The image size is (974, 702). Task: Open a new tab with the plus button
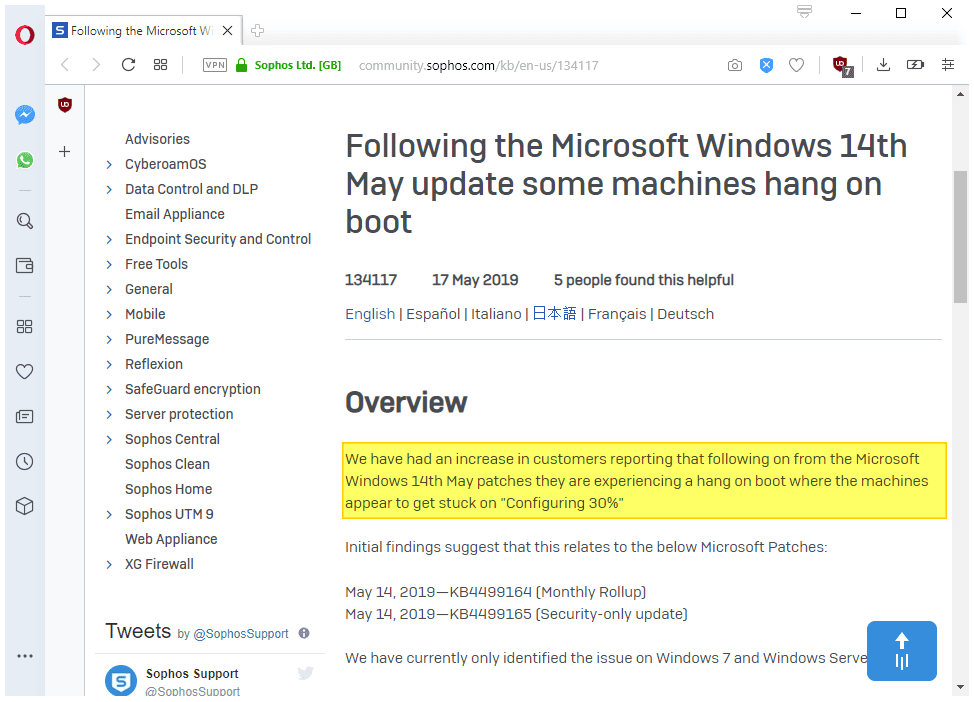(258, 30)
